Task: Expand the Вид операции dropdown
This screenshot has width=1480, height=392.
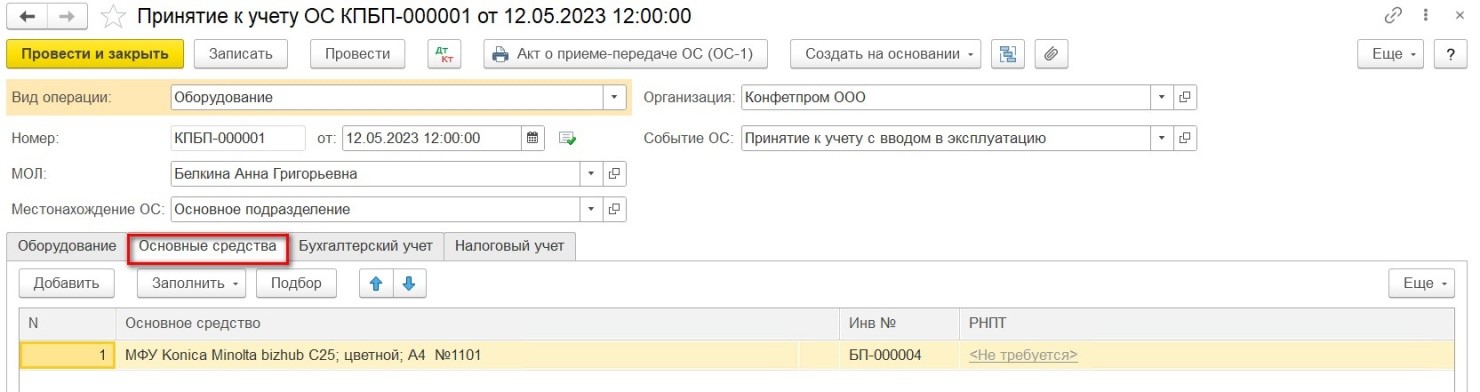Action: pyautogui.click(x=613, y=98)
